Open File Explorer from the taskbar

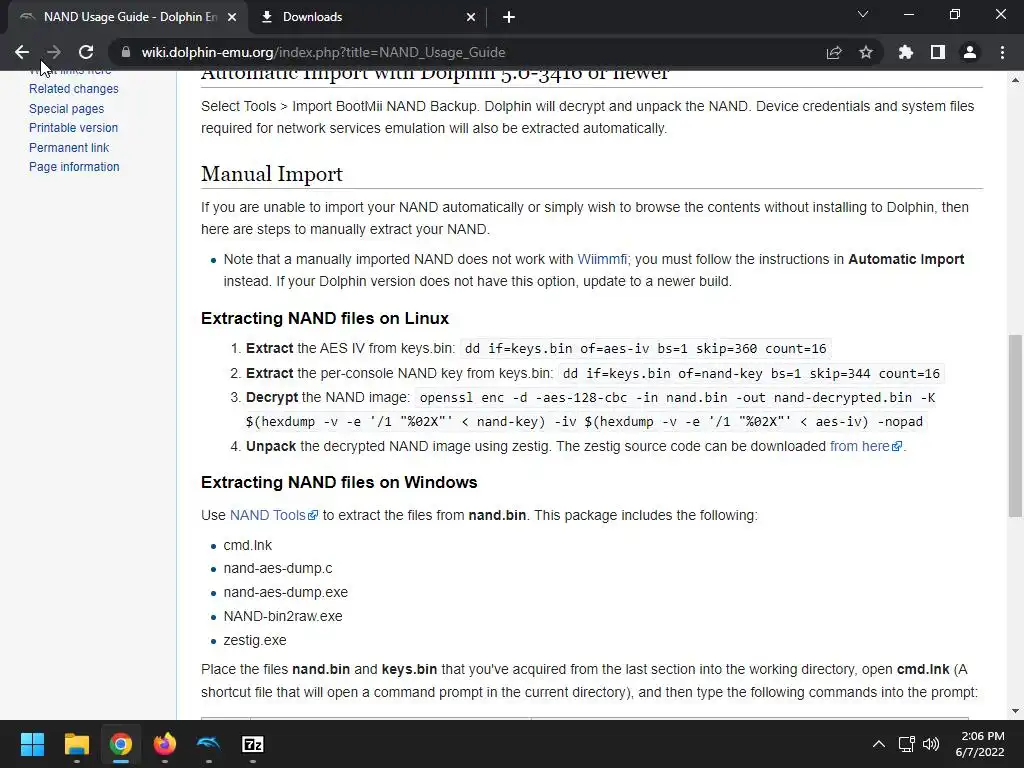(x=76, y=744)
